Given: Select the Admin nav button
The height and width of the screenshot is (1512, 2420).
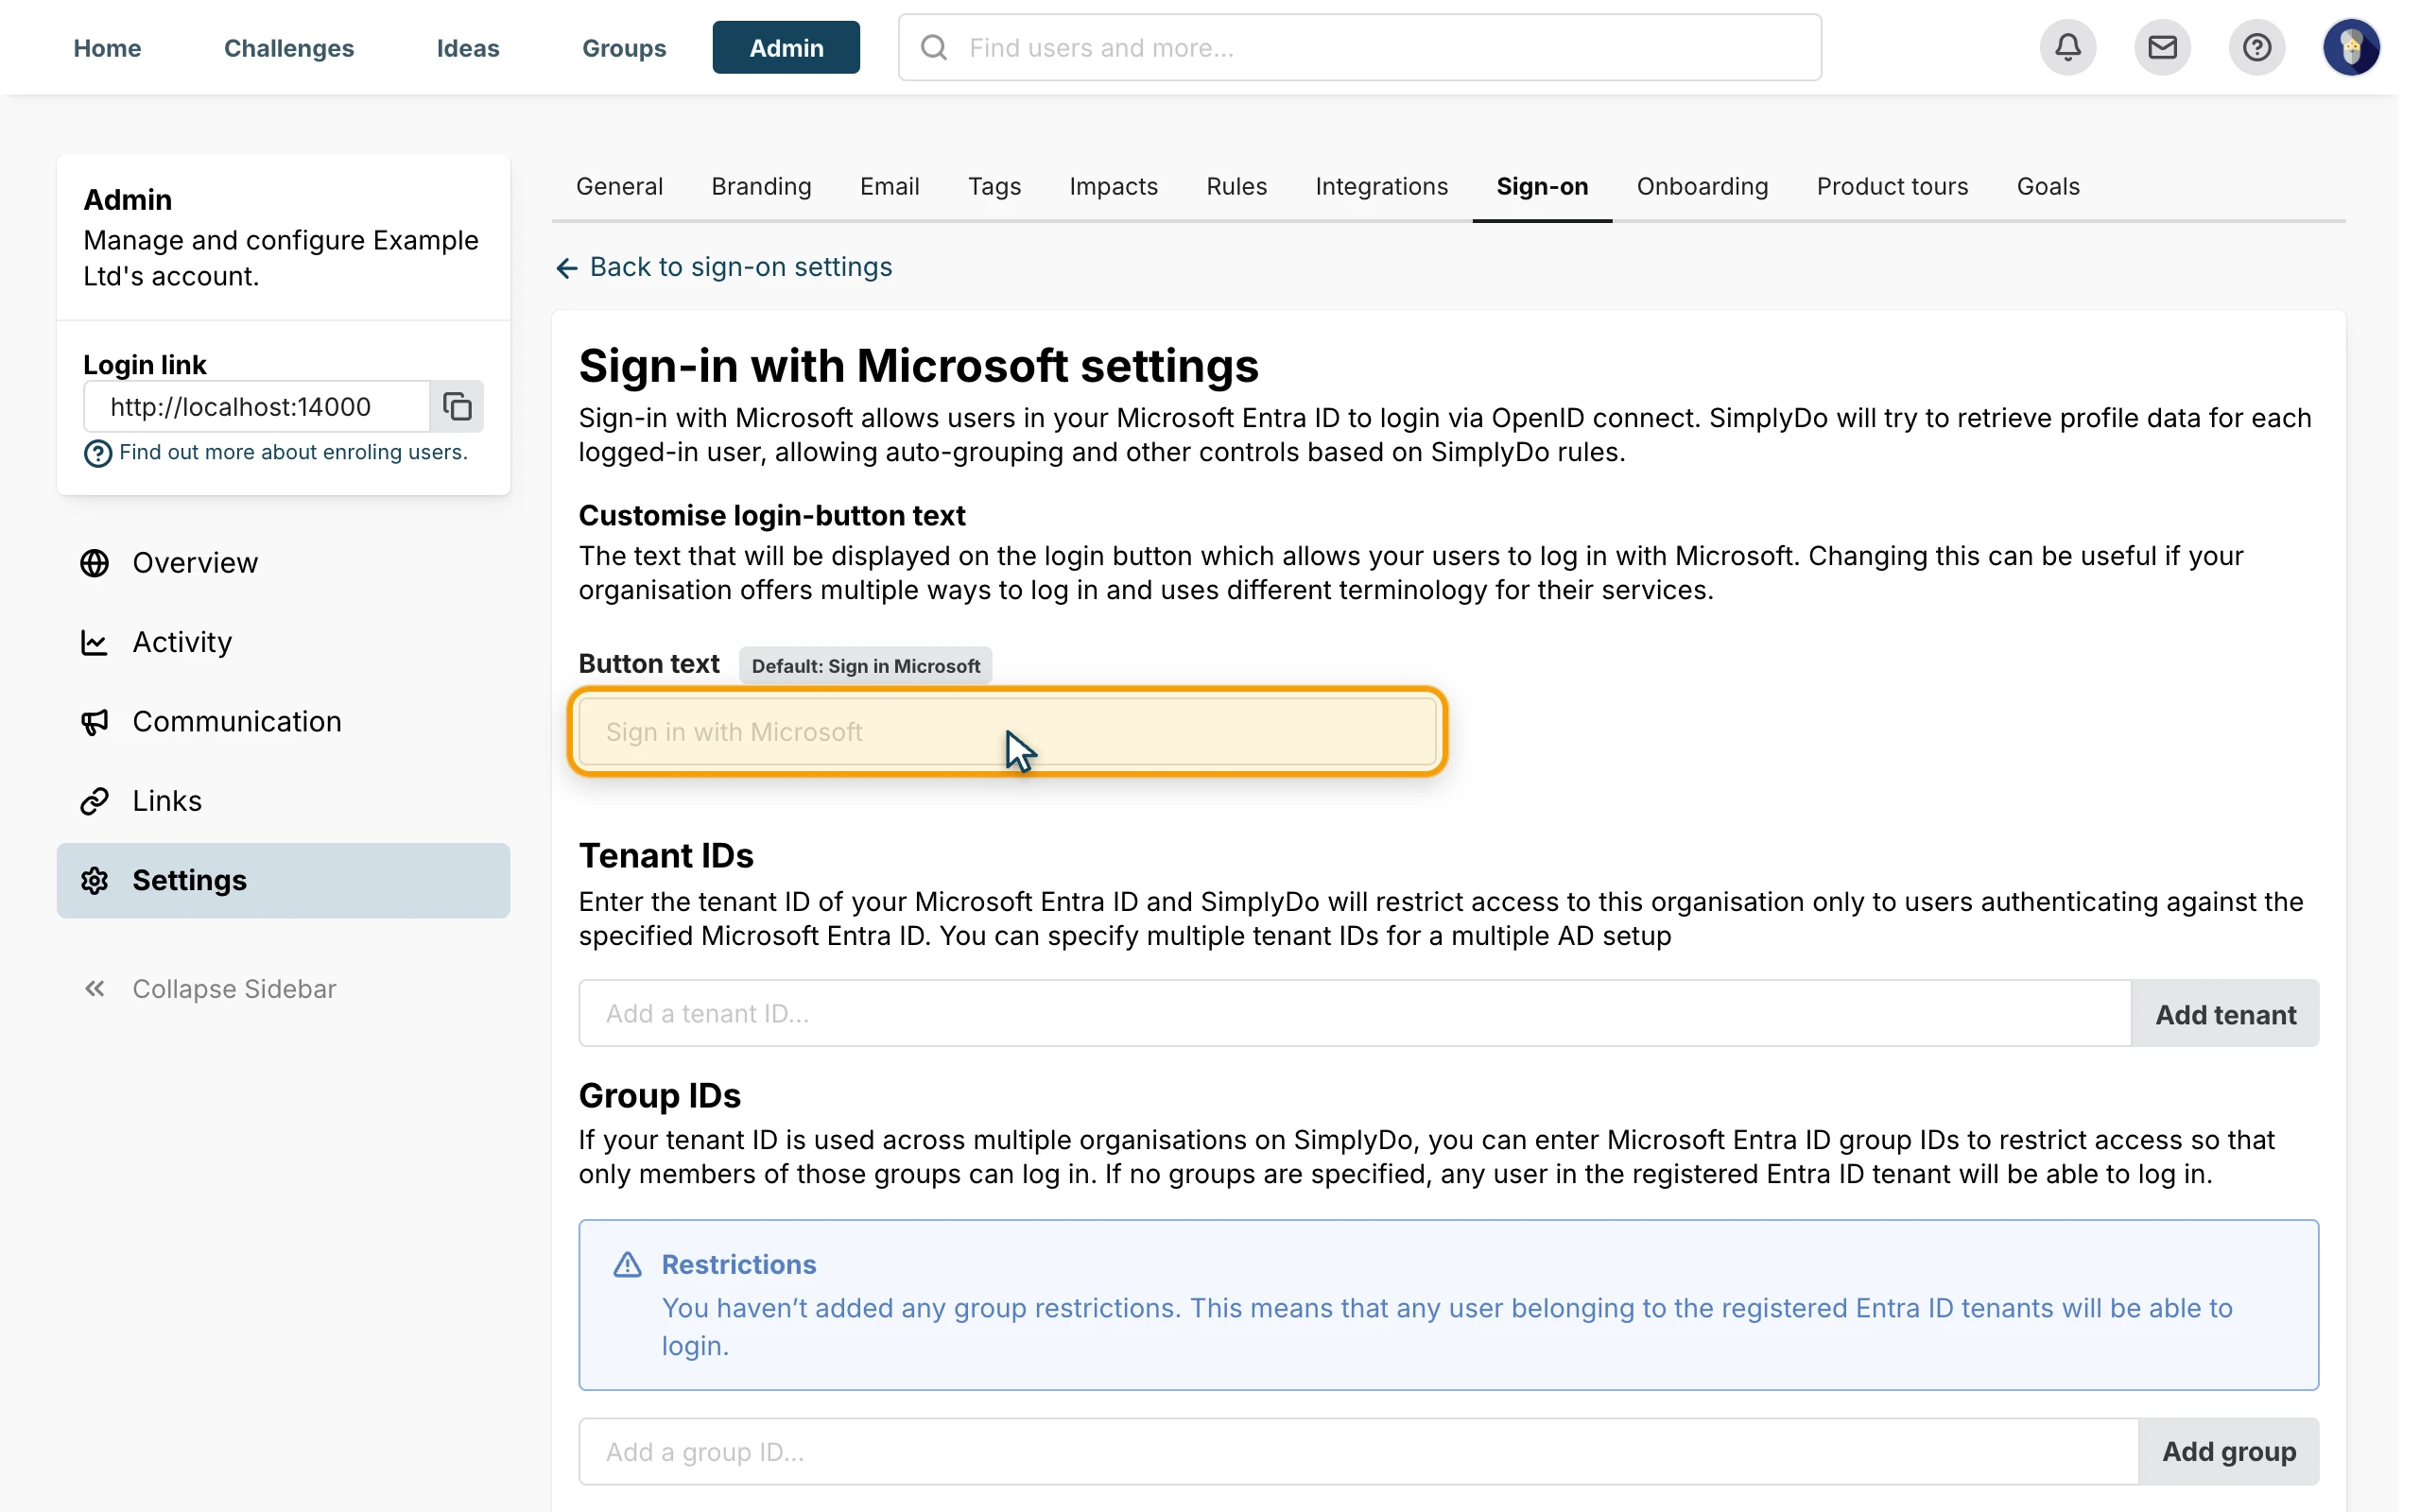Looking at the screenshot, I should (786, 48).
